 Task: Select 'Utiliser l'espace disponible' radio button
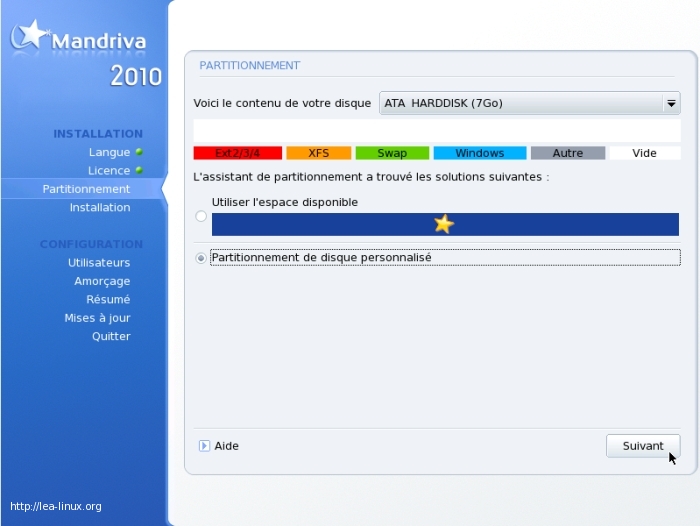tap(201, 215)
